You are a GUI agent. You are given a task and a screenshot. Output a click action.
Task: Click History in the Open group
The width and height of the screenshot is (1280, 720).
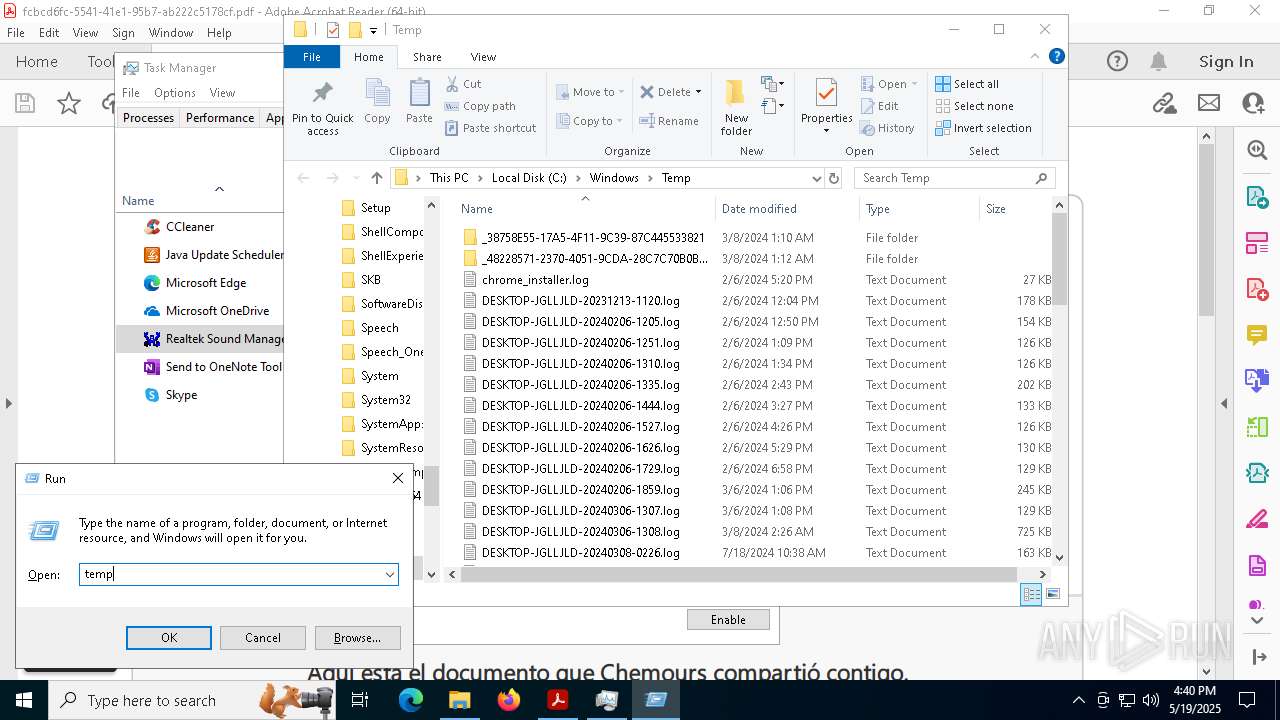click(x=887, y=128)
